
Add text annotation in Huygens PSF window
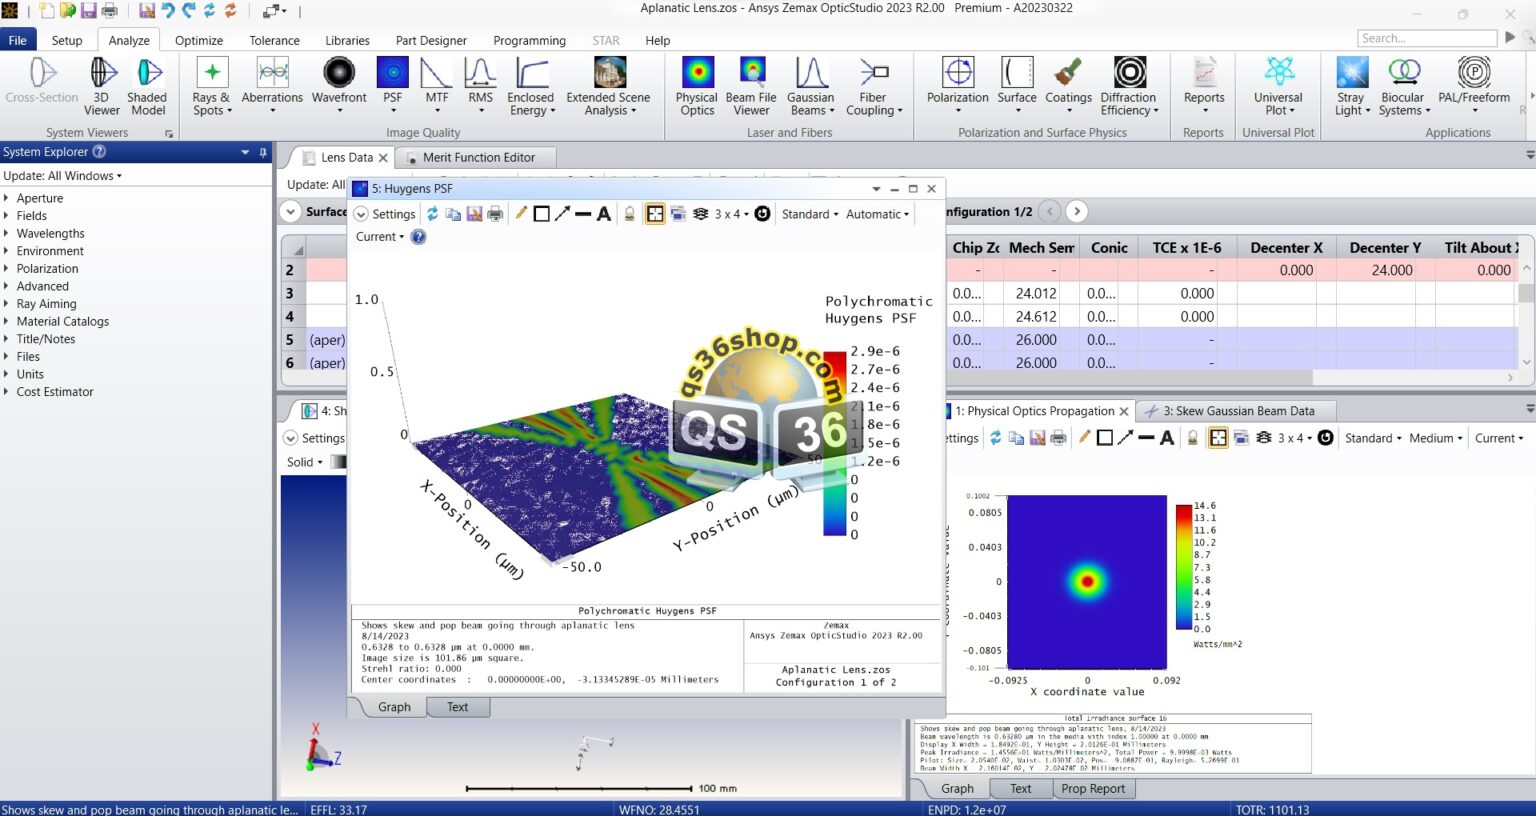pyautogui.click(x=604, y=214)
